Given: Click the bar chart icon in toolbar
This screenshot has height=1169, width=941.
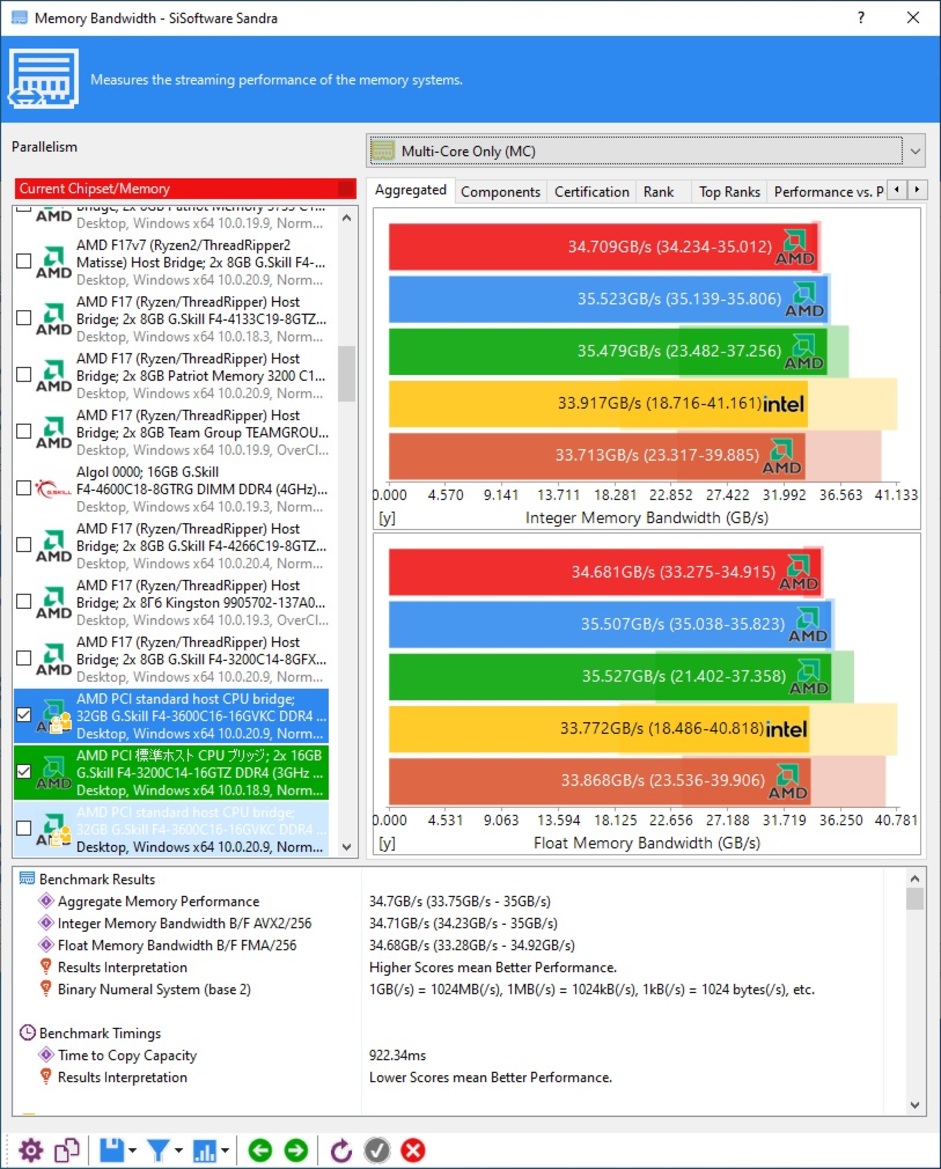Looking at the screenshot, I should 204,1150.
